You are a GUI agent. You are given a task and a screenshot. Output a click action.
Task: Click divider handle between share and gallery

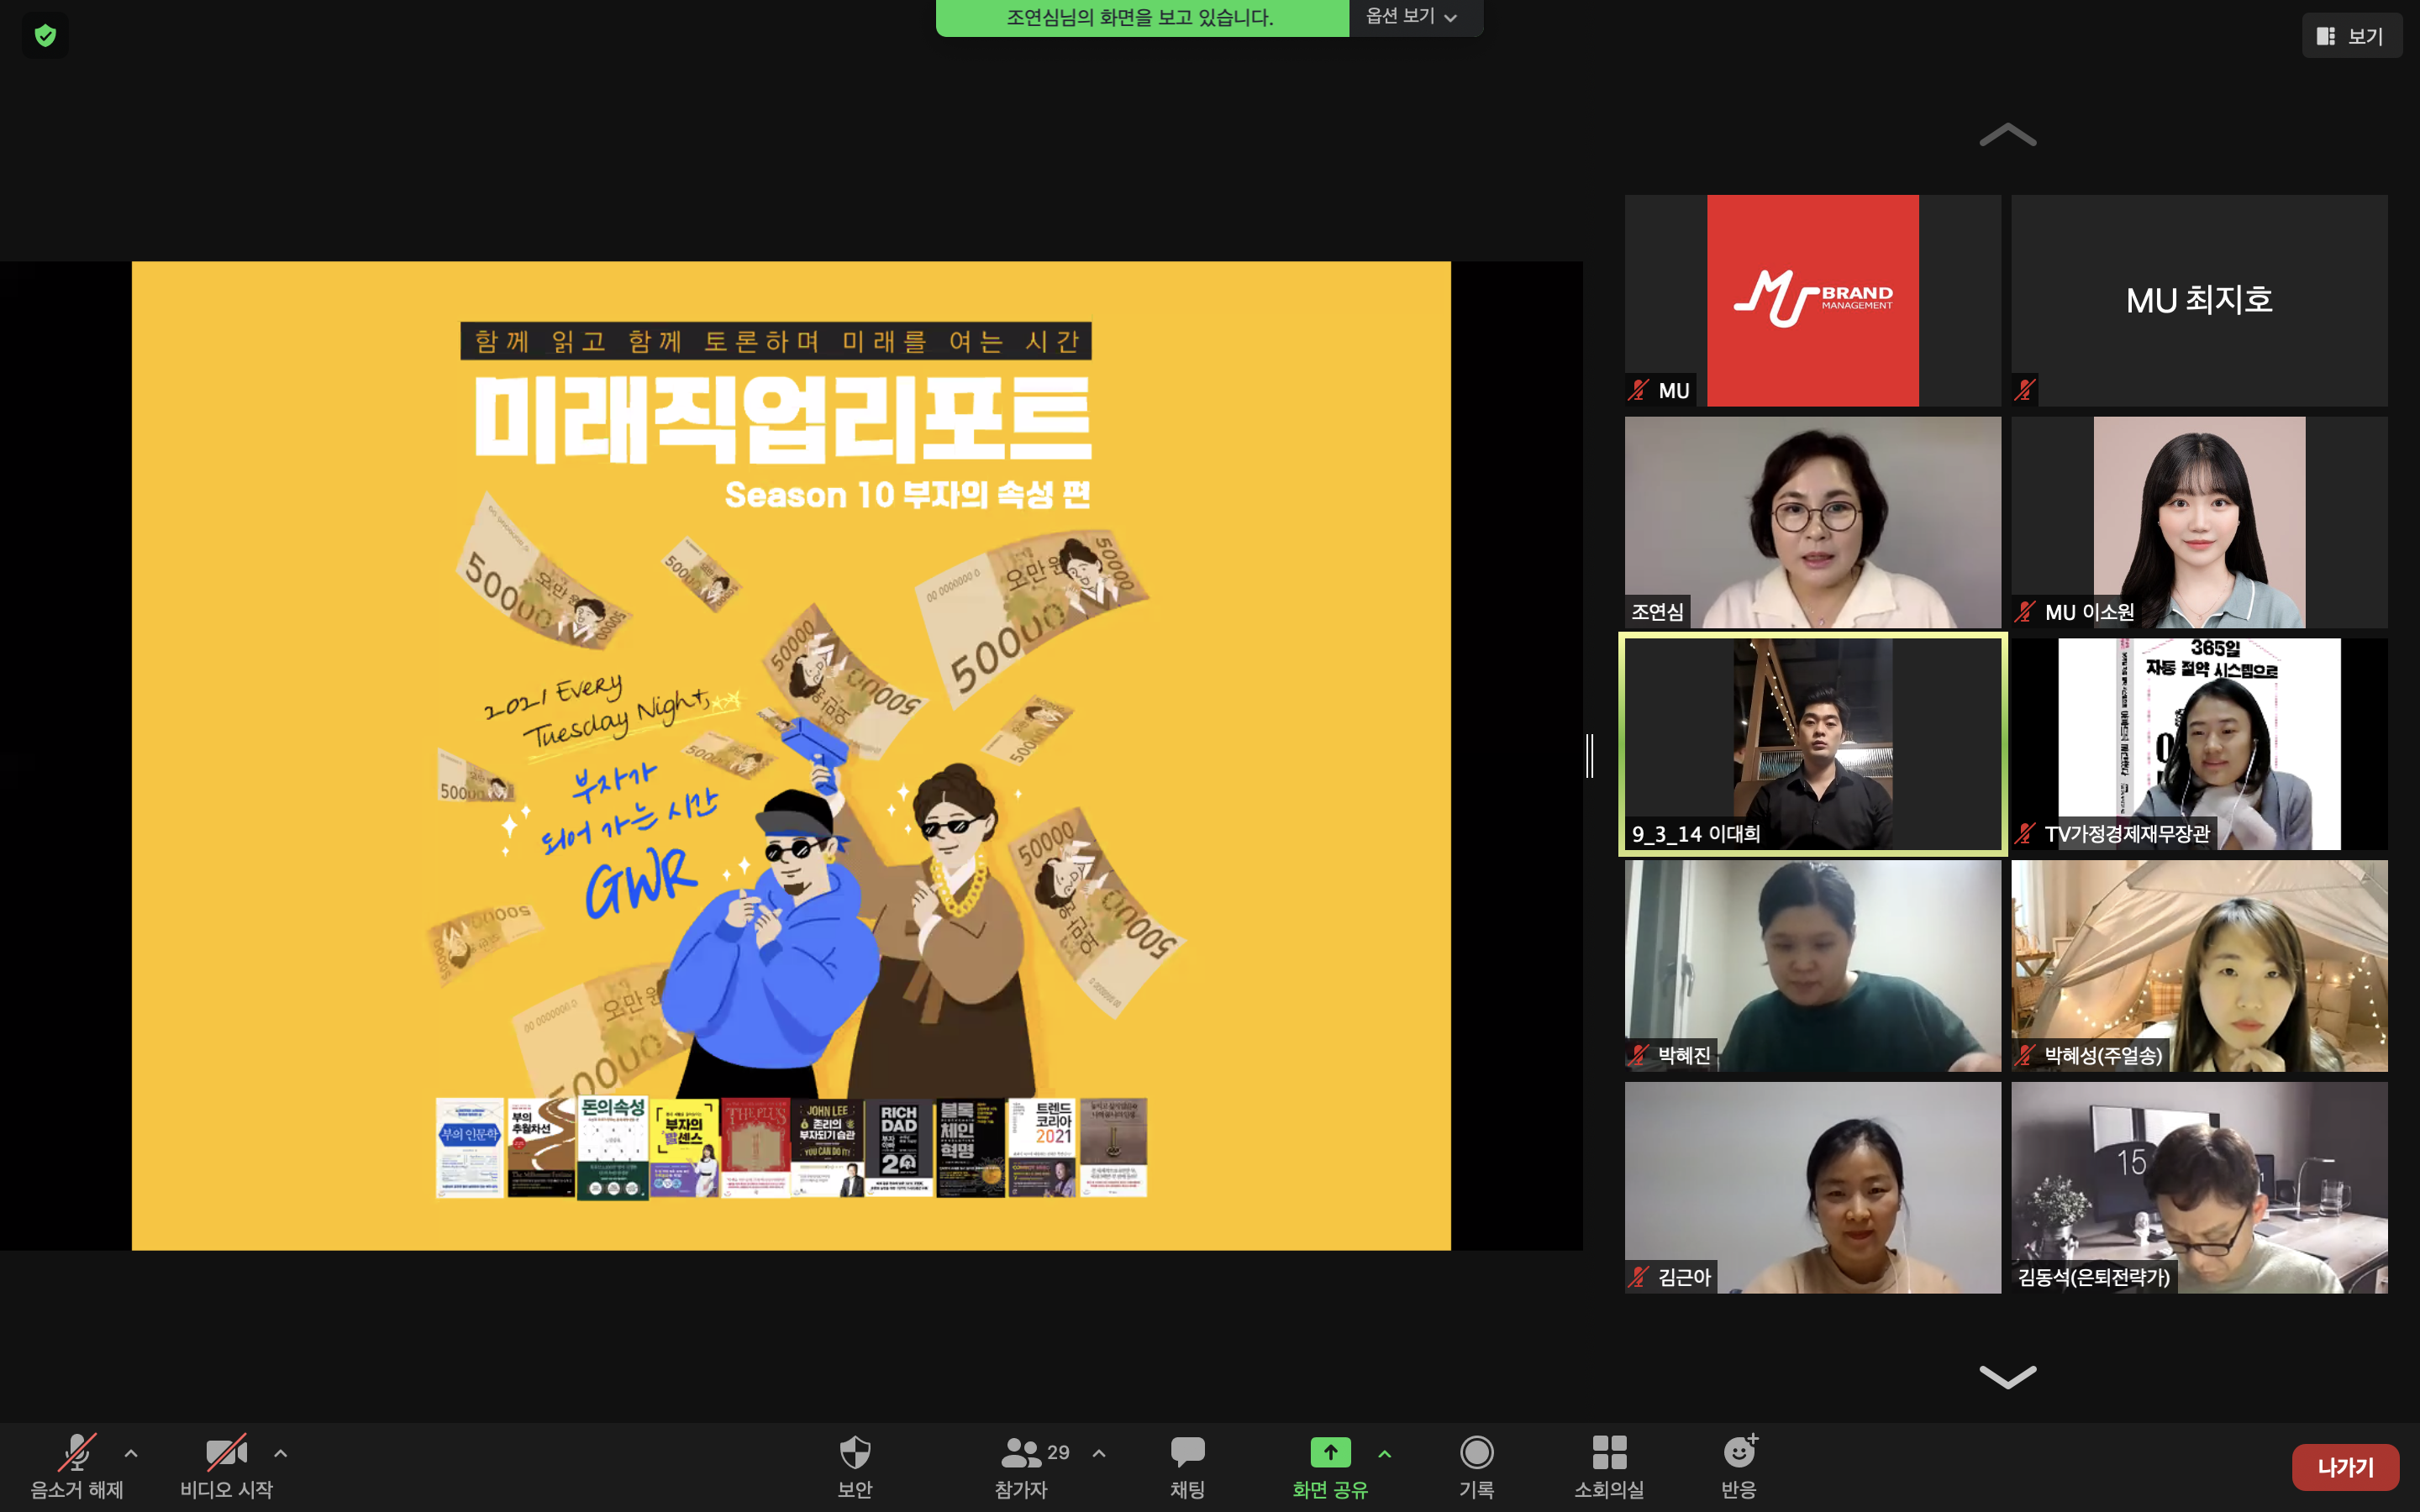pos(1590,755)
